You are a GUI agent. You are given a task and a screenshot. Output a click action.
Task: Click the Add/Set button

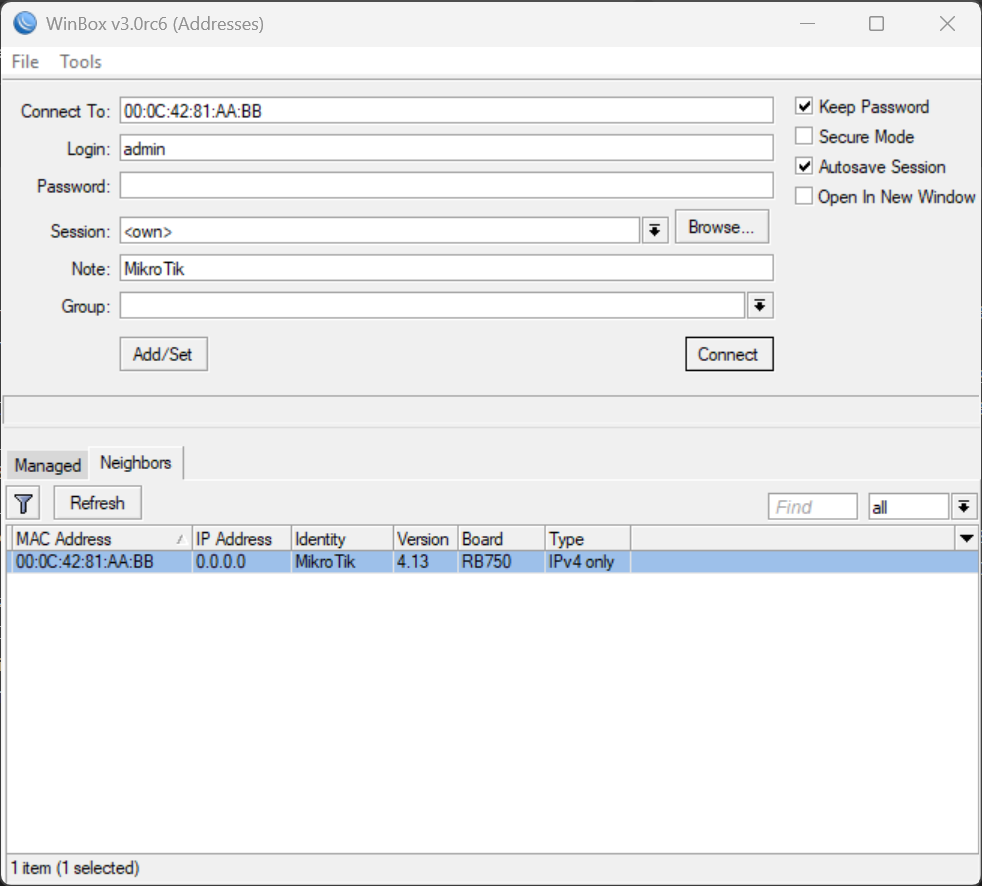pos(162,354)
